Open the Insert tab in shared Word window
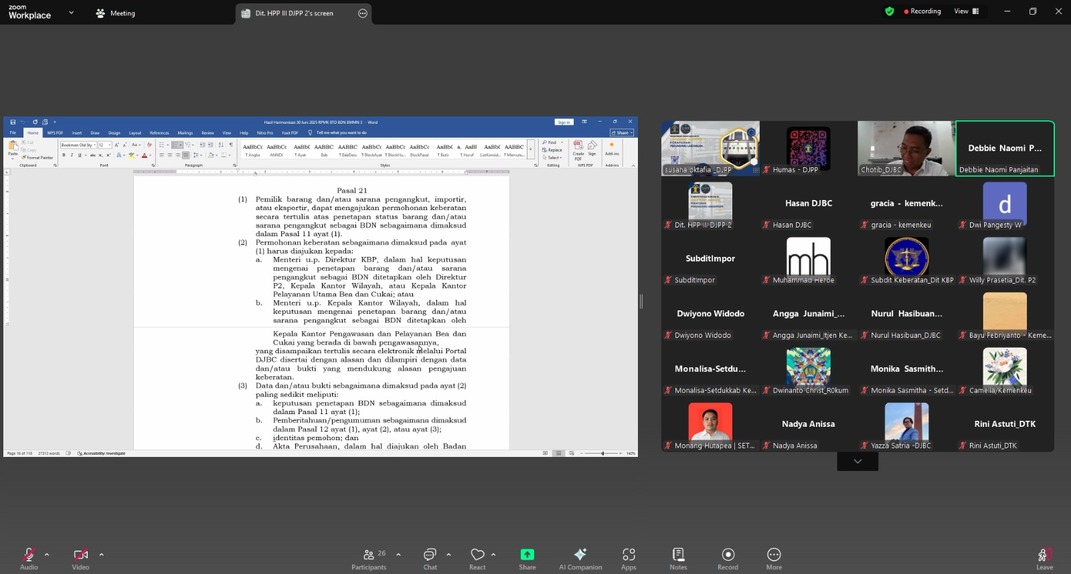 pos(76,133)
